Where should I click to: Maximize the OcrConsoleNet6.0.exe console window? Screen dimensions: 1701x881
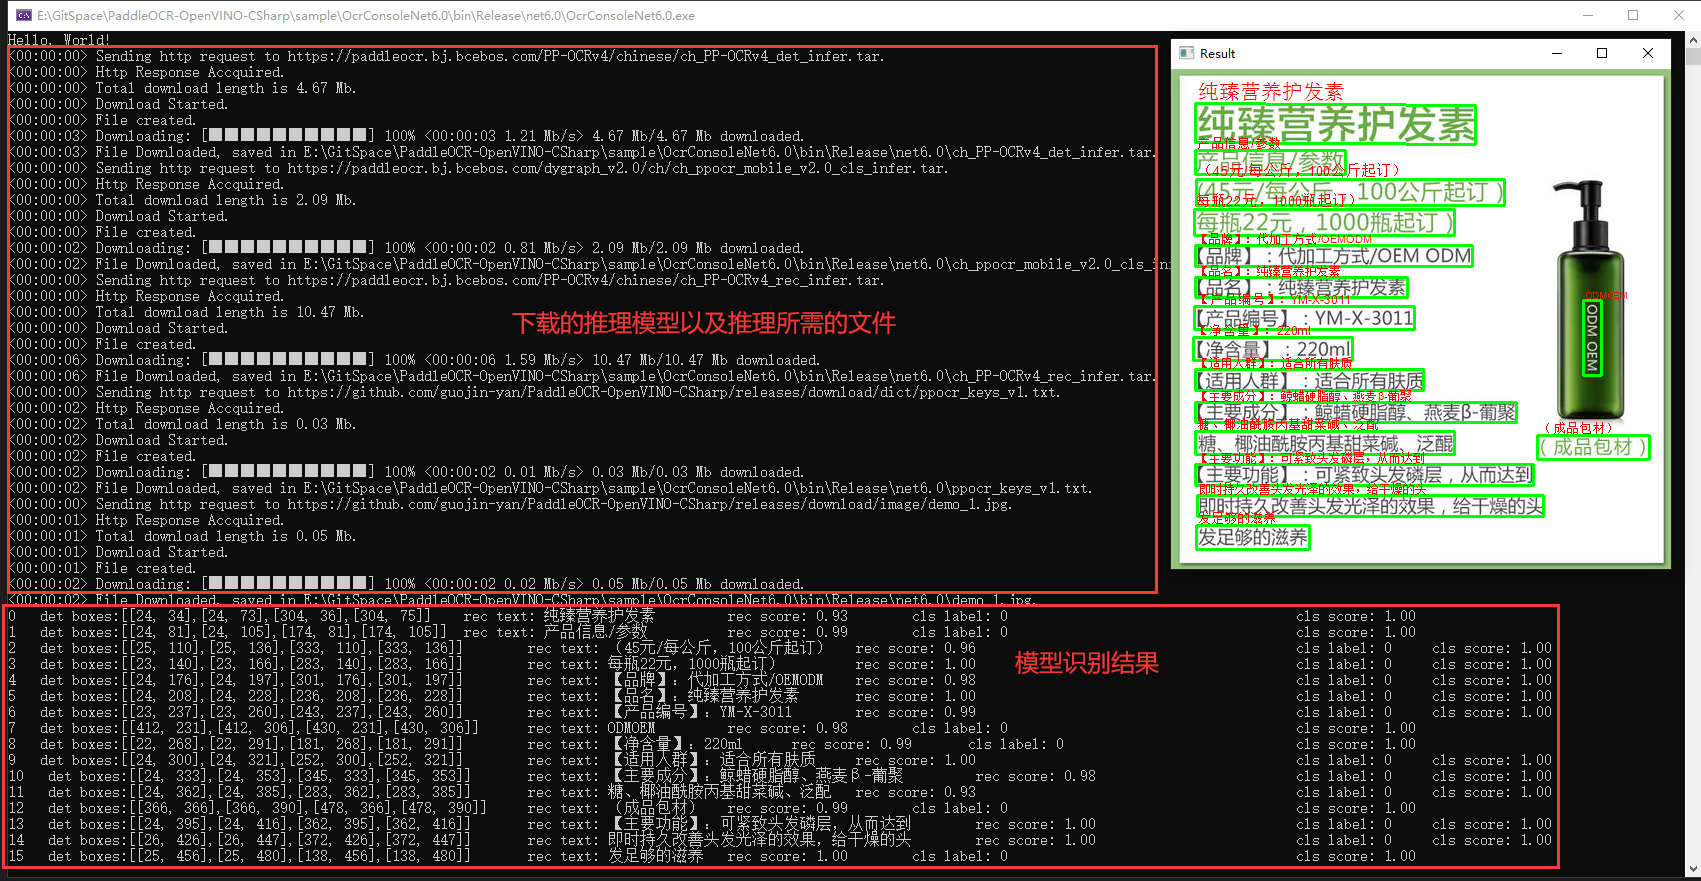1633,15
